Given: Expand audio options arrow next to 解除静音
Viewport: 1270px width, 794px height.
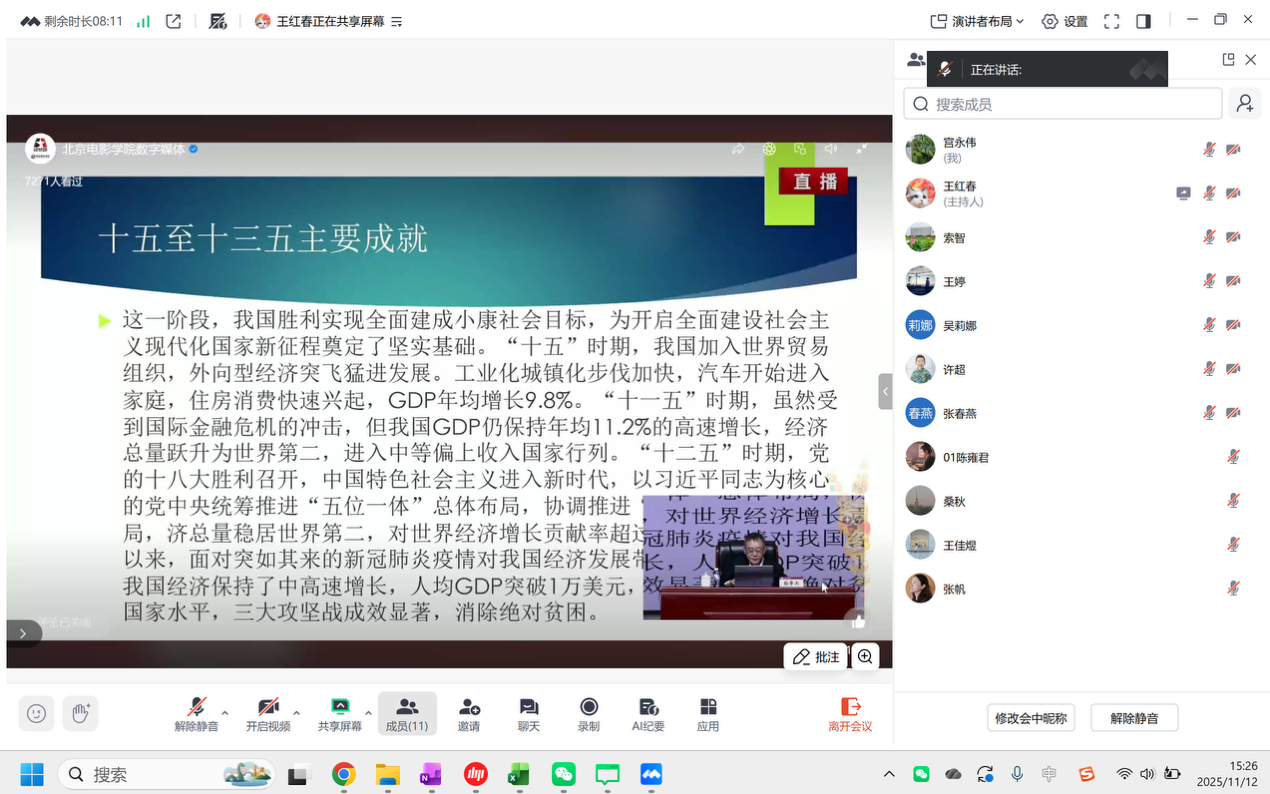Looking at the screenshot, I should (x=225, y=713).
